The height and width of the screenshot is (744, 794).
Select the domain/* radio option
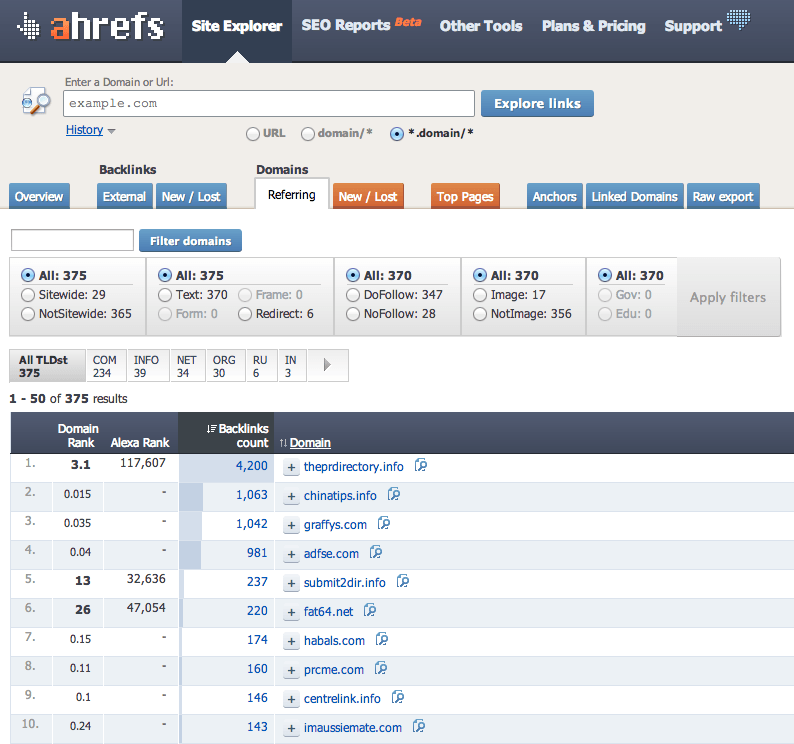coord(307,134)
